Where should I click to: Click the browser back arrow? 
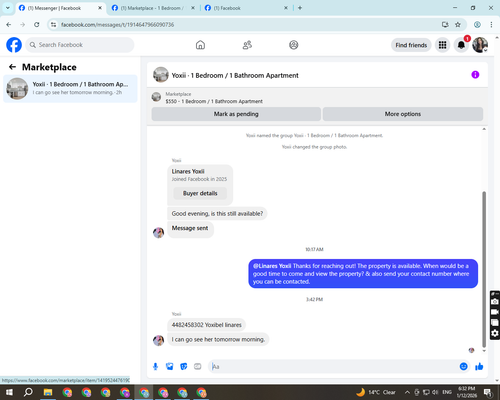click(9, 25)
